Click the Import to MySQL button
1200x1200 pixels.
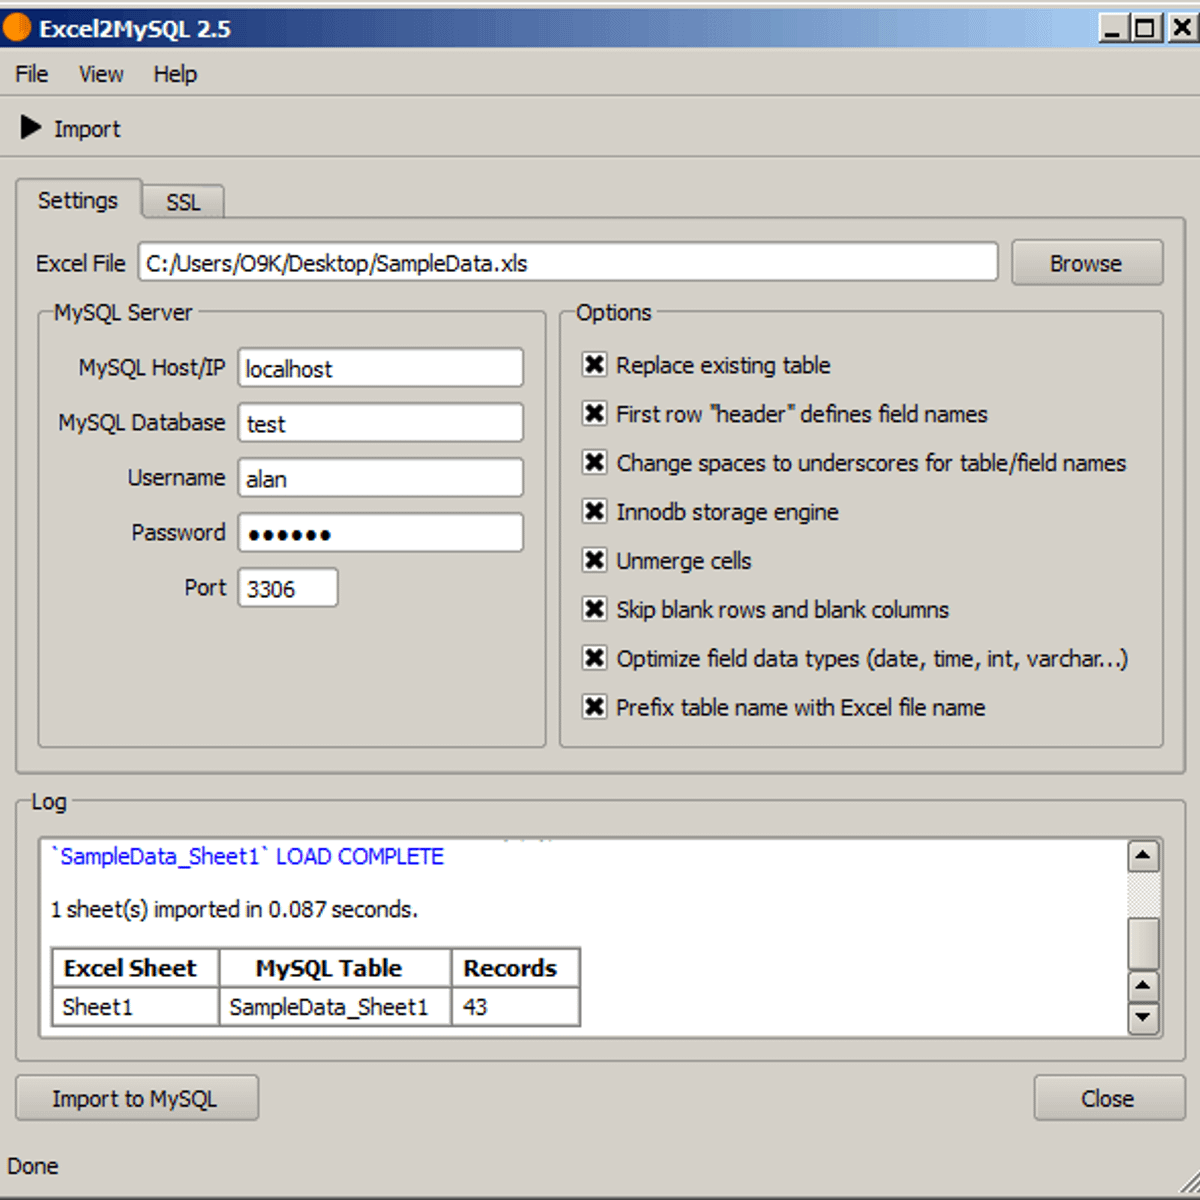pyautogui.click(x=136, y=1098)
